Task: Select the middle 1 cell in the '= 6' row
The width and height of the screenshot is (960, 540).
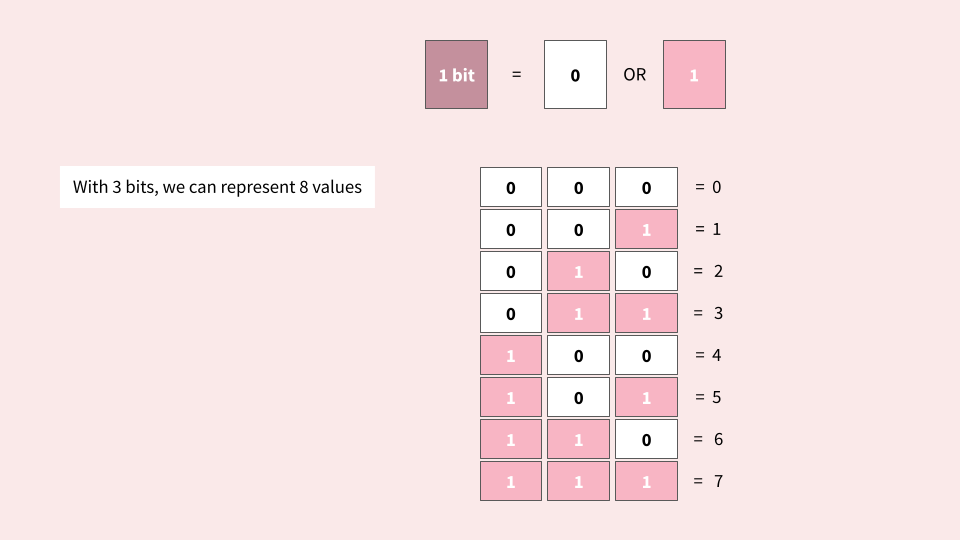Action: pos(578,439)
